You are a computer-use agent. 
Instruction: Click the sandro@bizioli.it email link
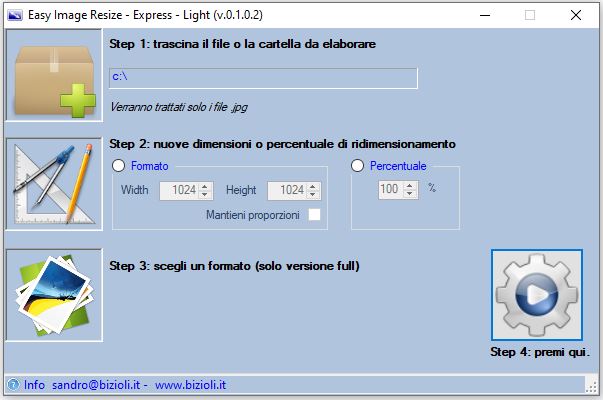(96, 385)
